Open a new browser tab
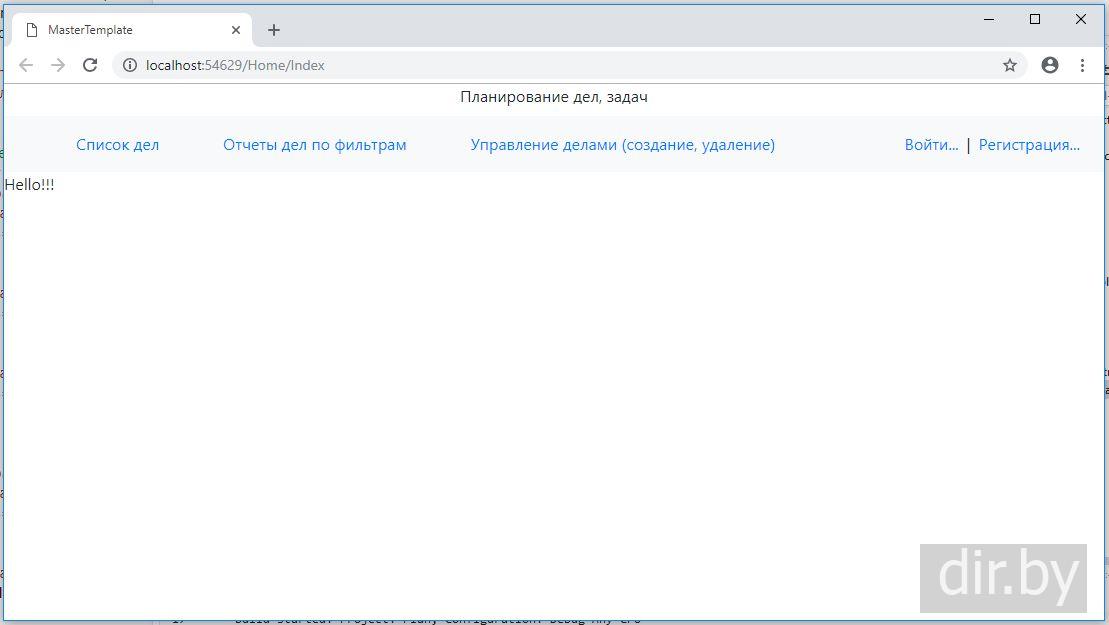Image resolution: width=1109 pixels, height=625 pixels. tap(274, 30)
